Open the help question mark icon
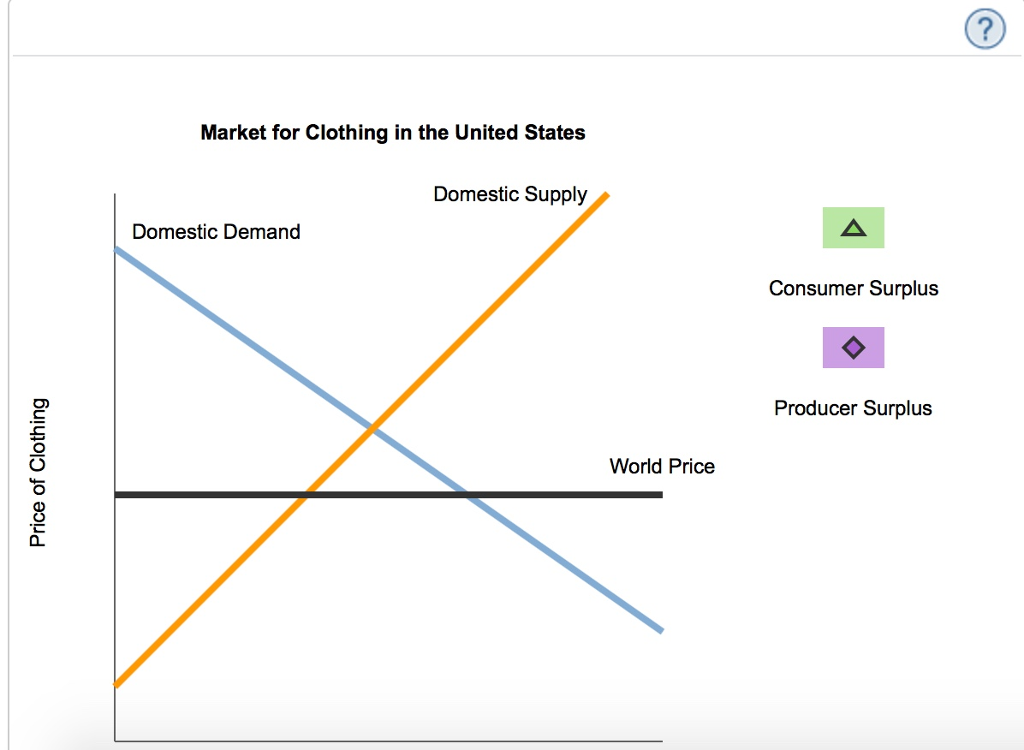The width and height of the screenshot is (1024, 750). (985, 29)
